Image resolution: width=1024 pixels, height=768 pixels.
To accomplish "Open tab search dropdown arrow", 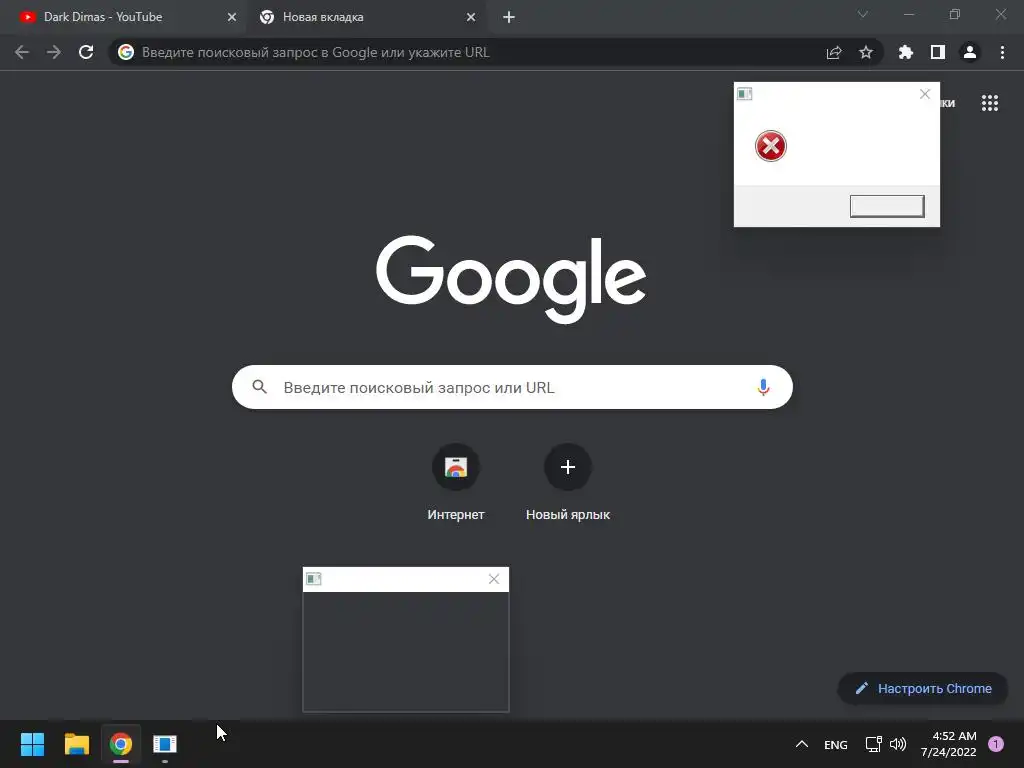I will [x=863, y=14].
